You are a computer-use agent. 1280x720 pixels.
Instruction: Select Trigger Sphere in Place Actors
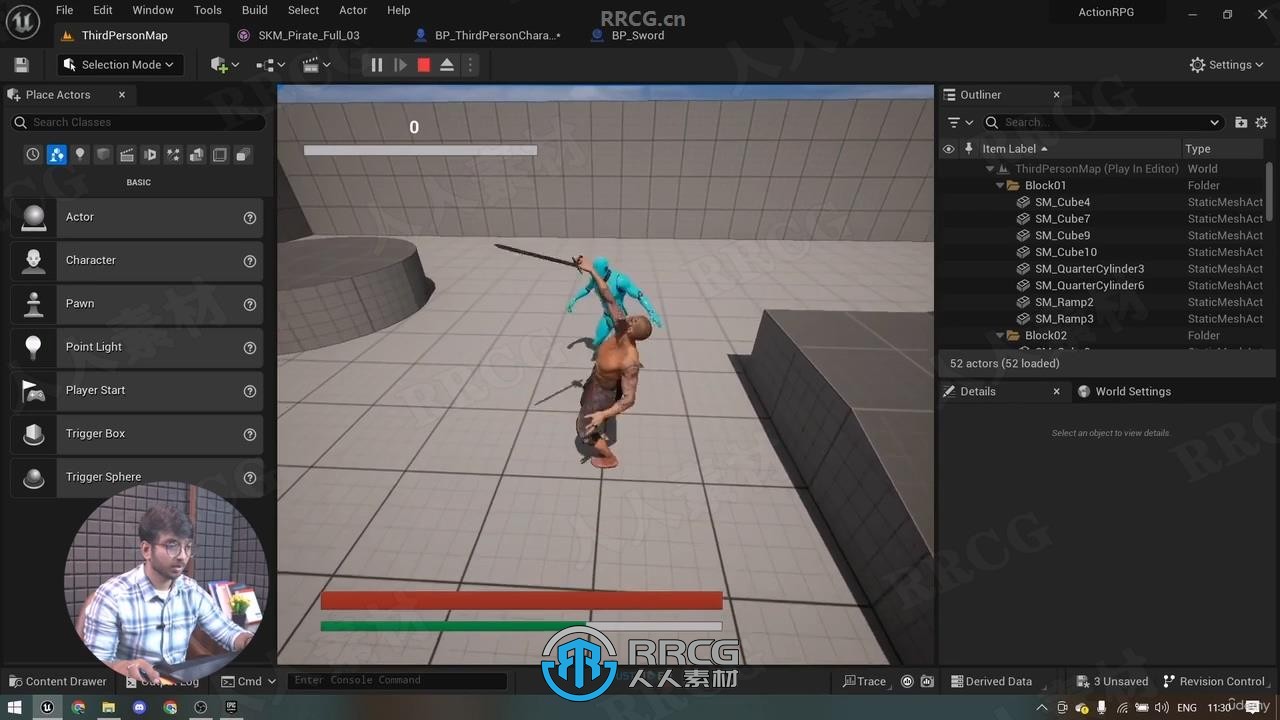point(137,477)
